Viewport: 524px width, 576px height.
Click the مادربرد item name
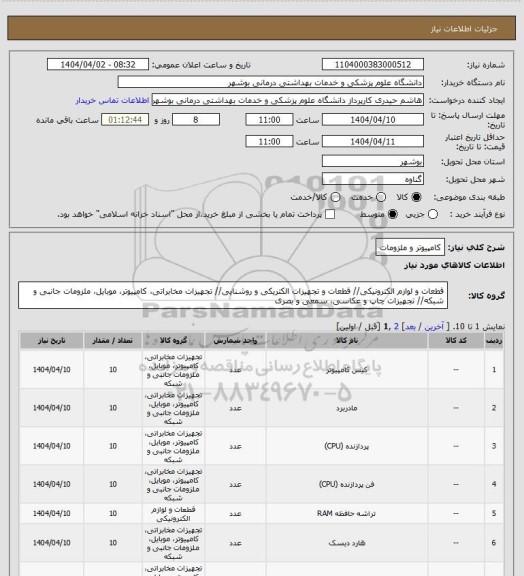[347, 408]
